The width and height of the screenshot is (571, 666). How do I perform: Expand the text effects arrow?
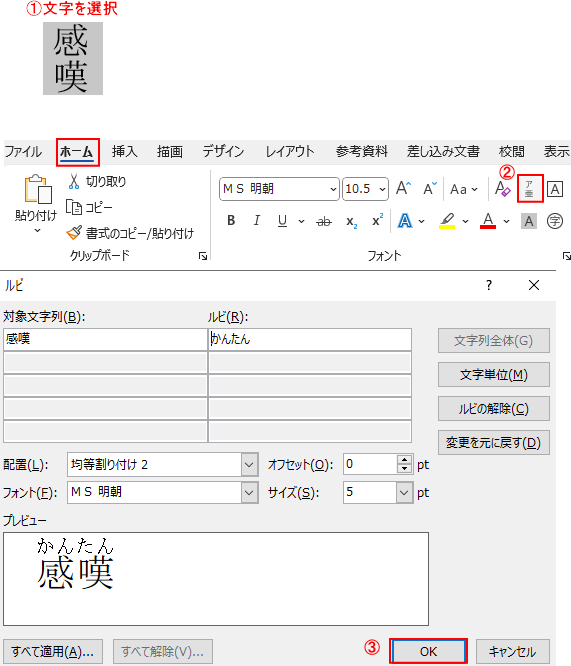421,221
